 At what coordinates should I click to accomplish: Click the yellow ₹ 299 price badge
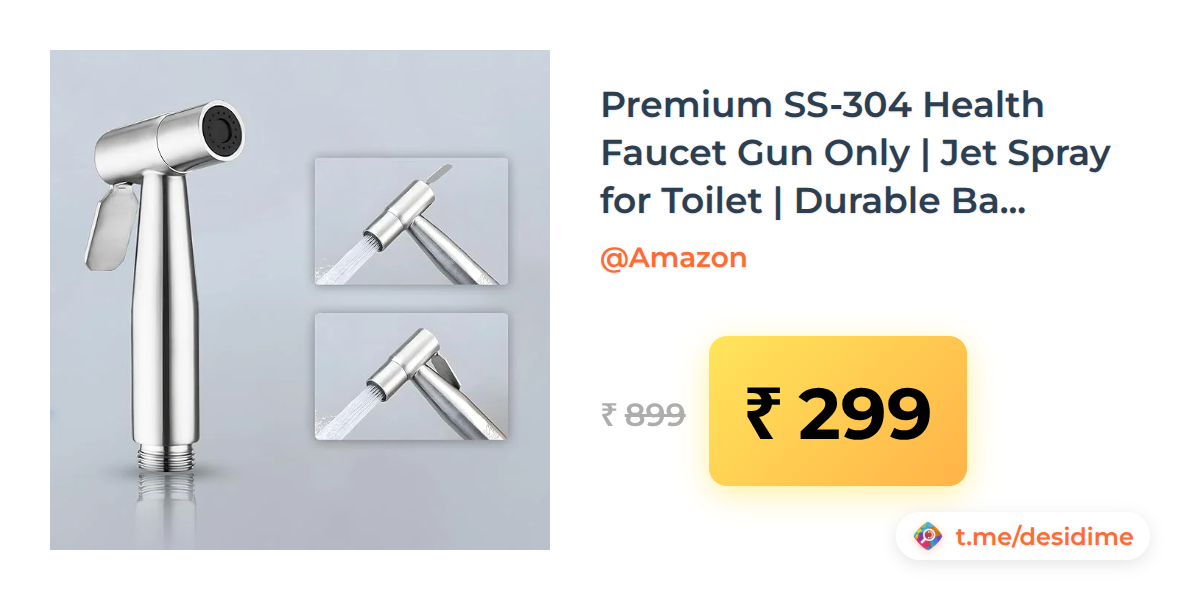click(838, 411)
